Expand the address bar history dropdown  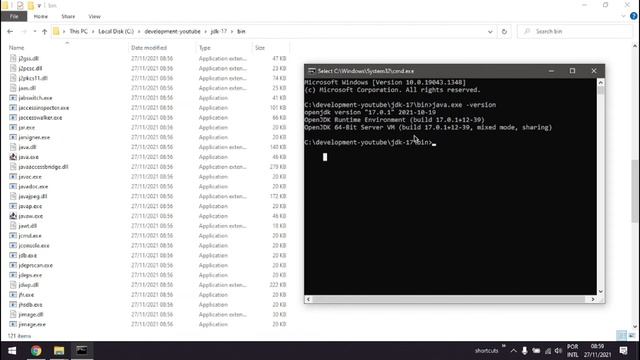click(x=490, y=31)
